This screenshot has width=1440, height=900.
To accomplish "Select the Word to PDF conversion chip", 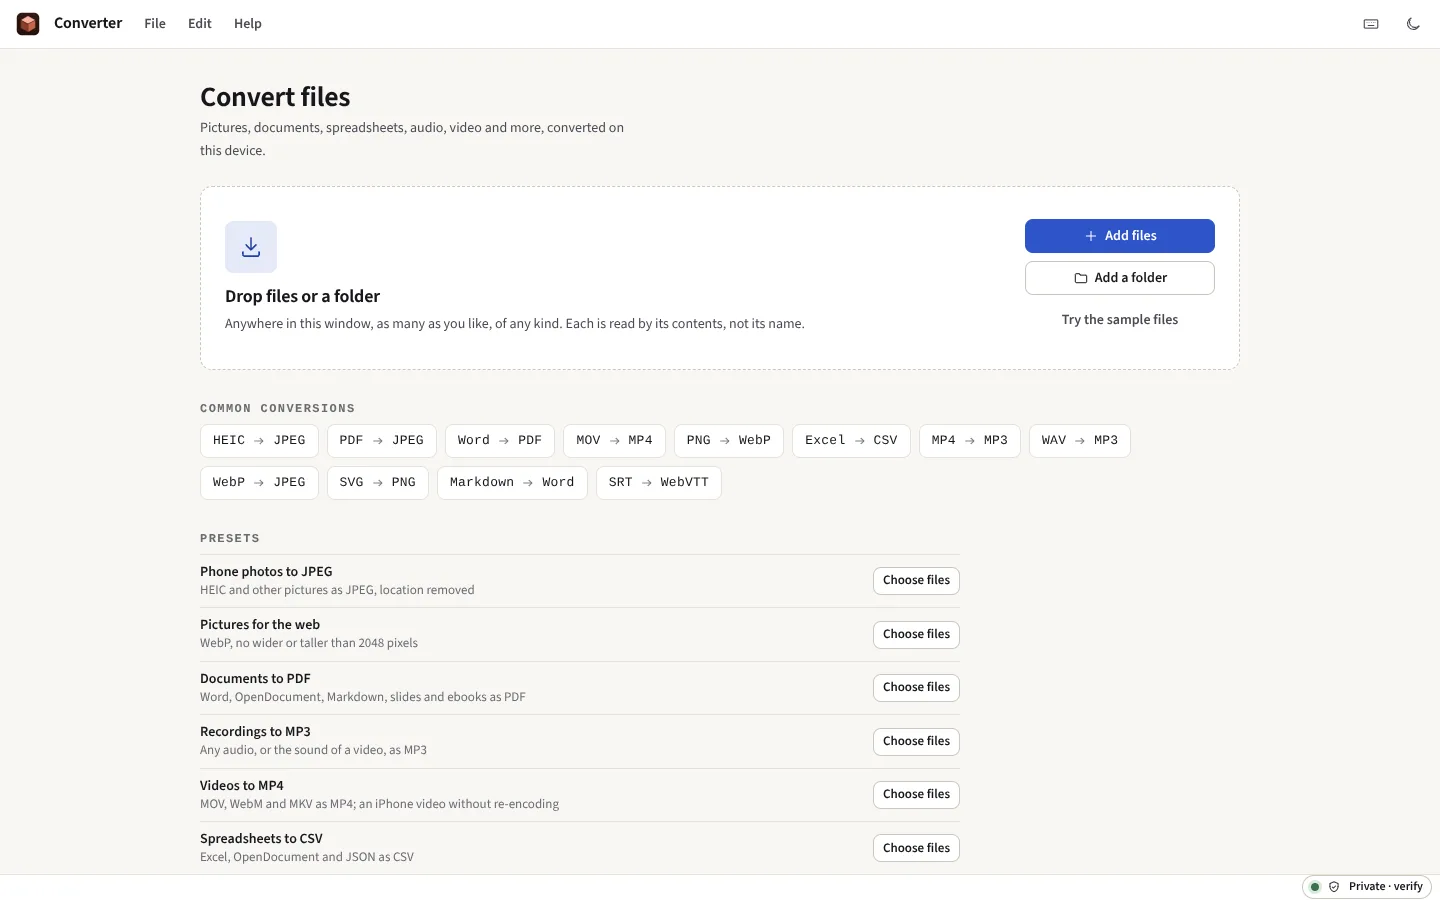I will coord(500,441).
